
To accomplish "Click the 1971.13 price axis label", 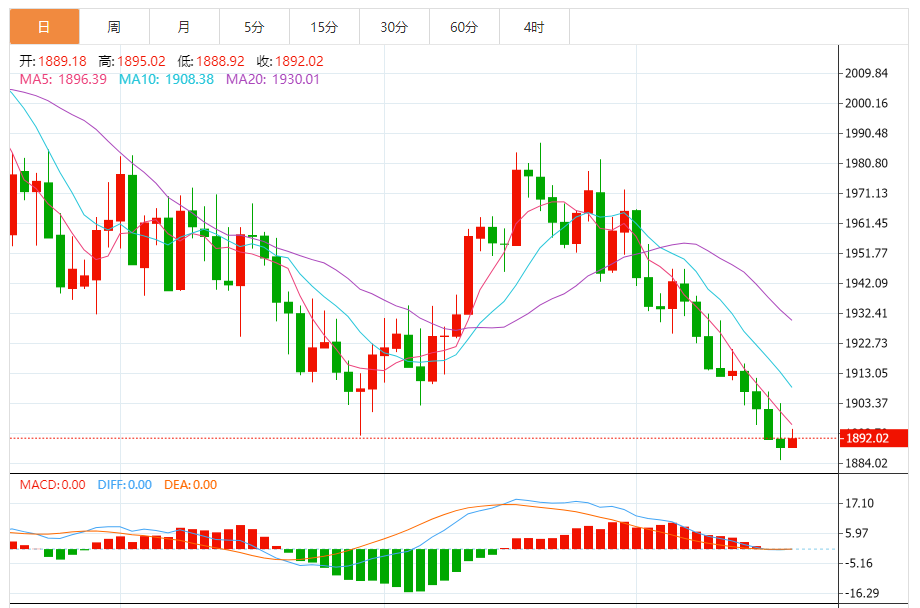I will 866,193.
